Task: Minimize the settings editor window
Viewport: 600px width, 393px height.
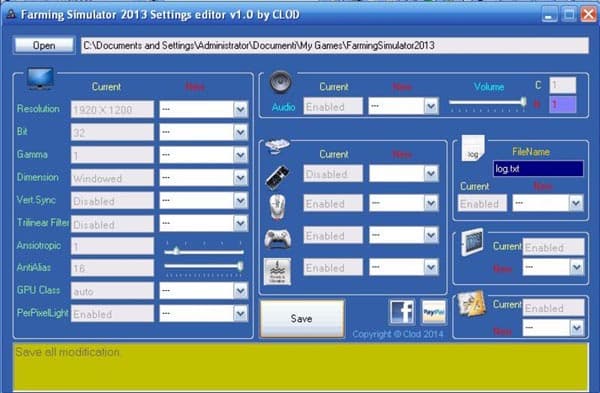Action: 550,15
